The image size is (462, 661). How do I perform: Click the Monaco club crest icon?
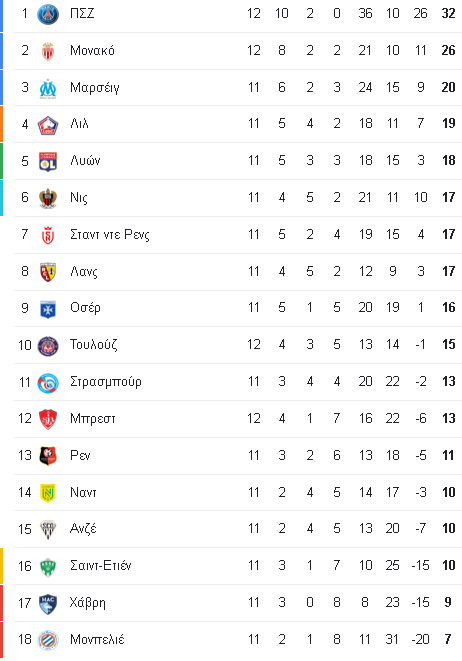pos(48,51)
